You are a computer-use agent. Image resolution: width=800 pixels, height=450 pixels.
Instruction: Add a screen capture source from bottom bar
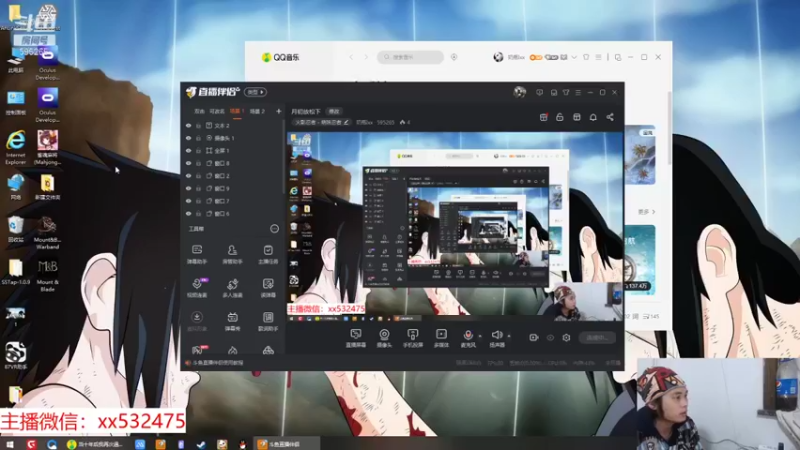click(356, 338)
